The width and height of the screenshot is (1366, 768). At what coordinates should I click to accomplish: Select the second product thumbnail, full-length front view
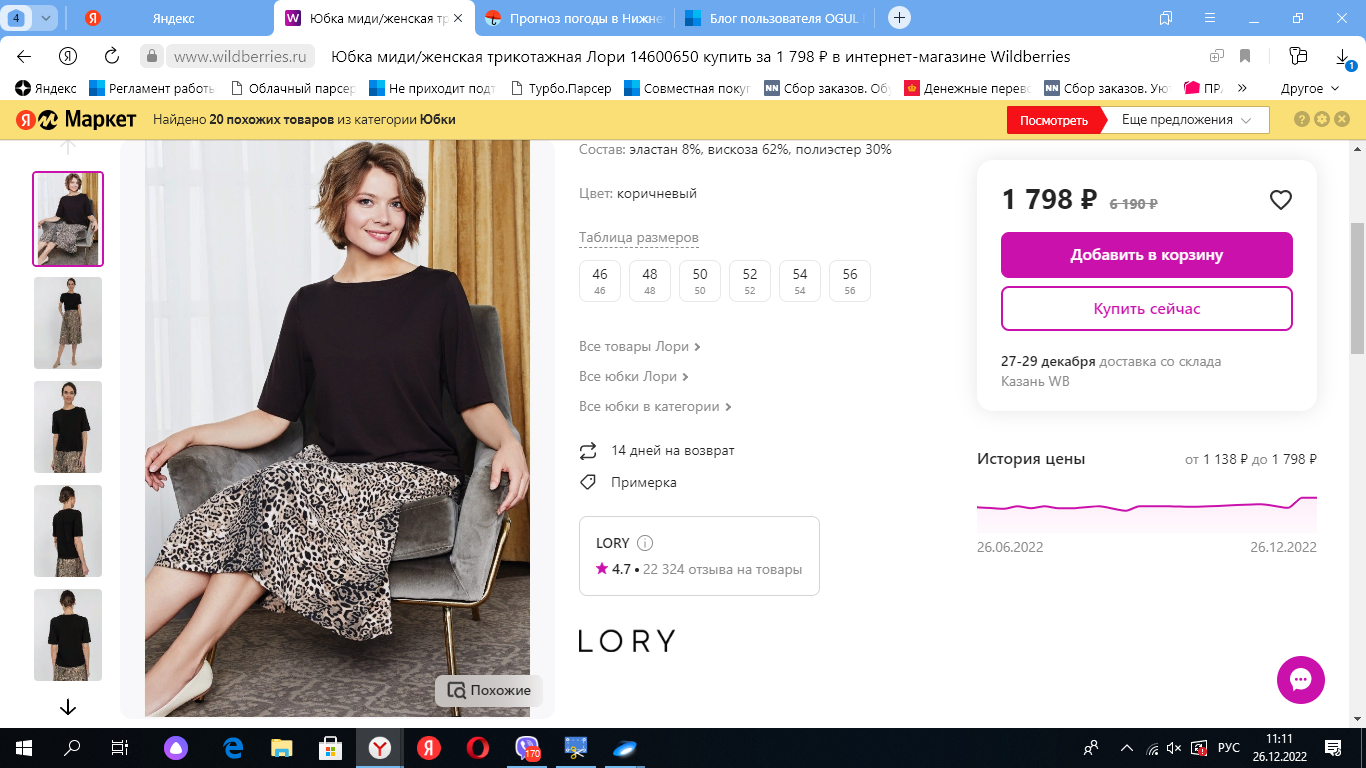tap(68, 323)
